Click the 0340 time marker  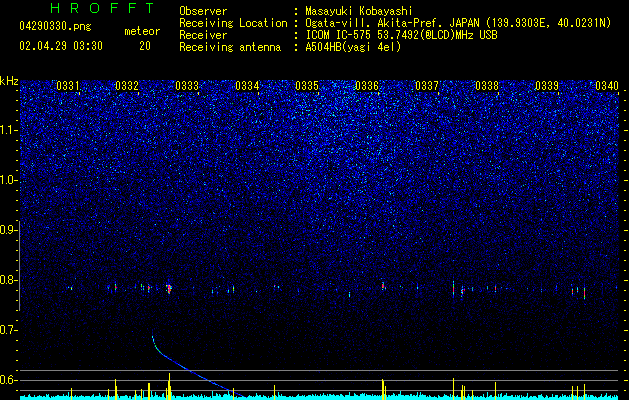coord(607,86)
